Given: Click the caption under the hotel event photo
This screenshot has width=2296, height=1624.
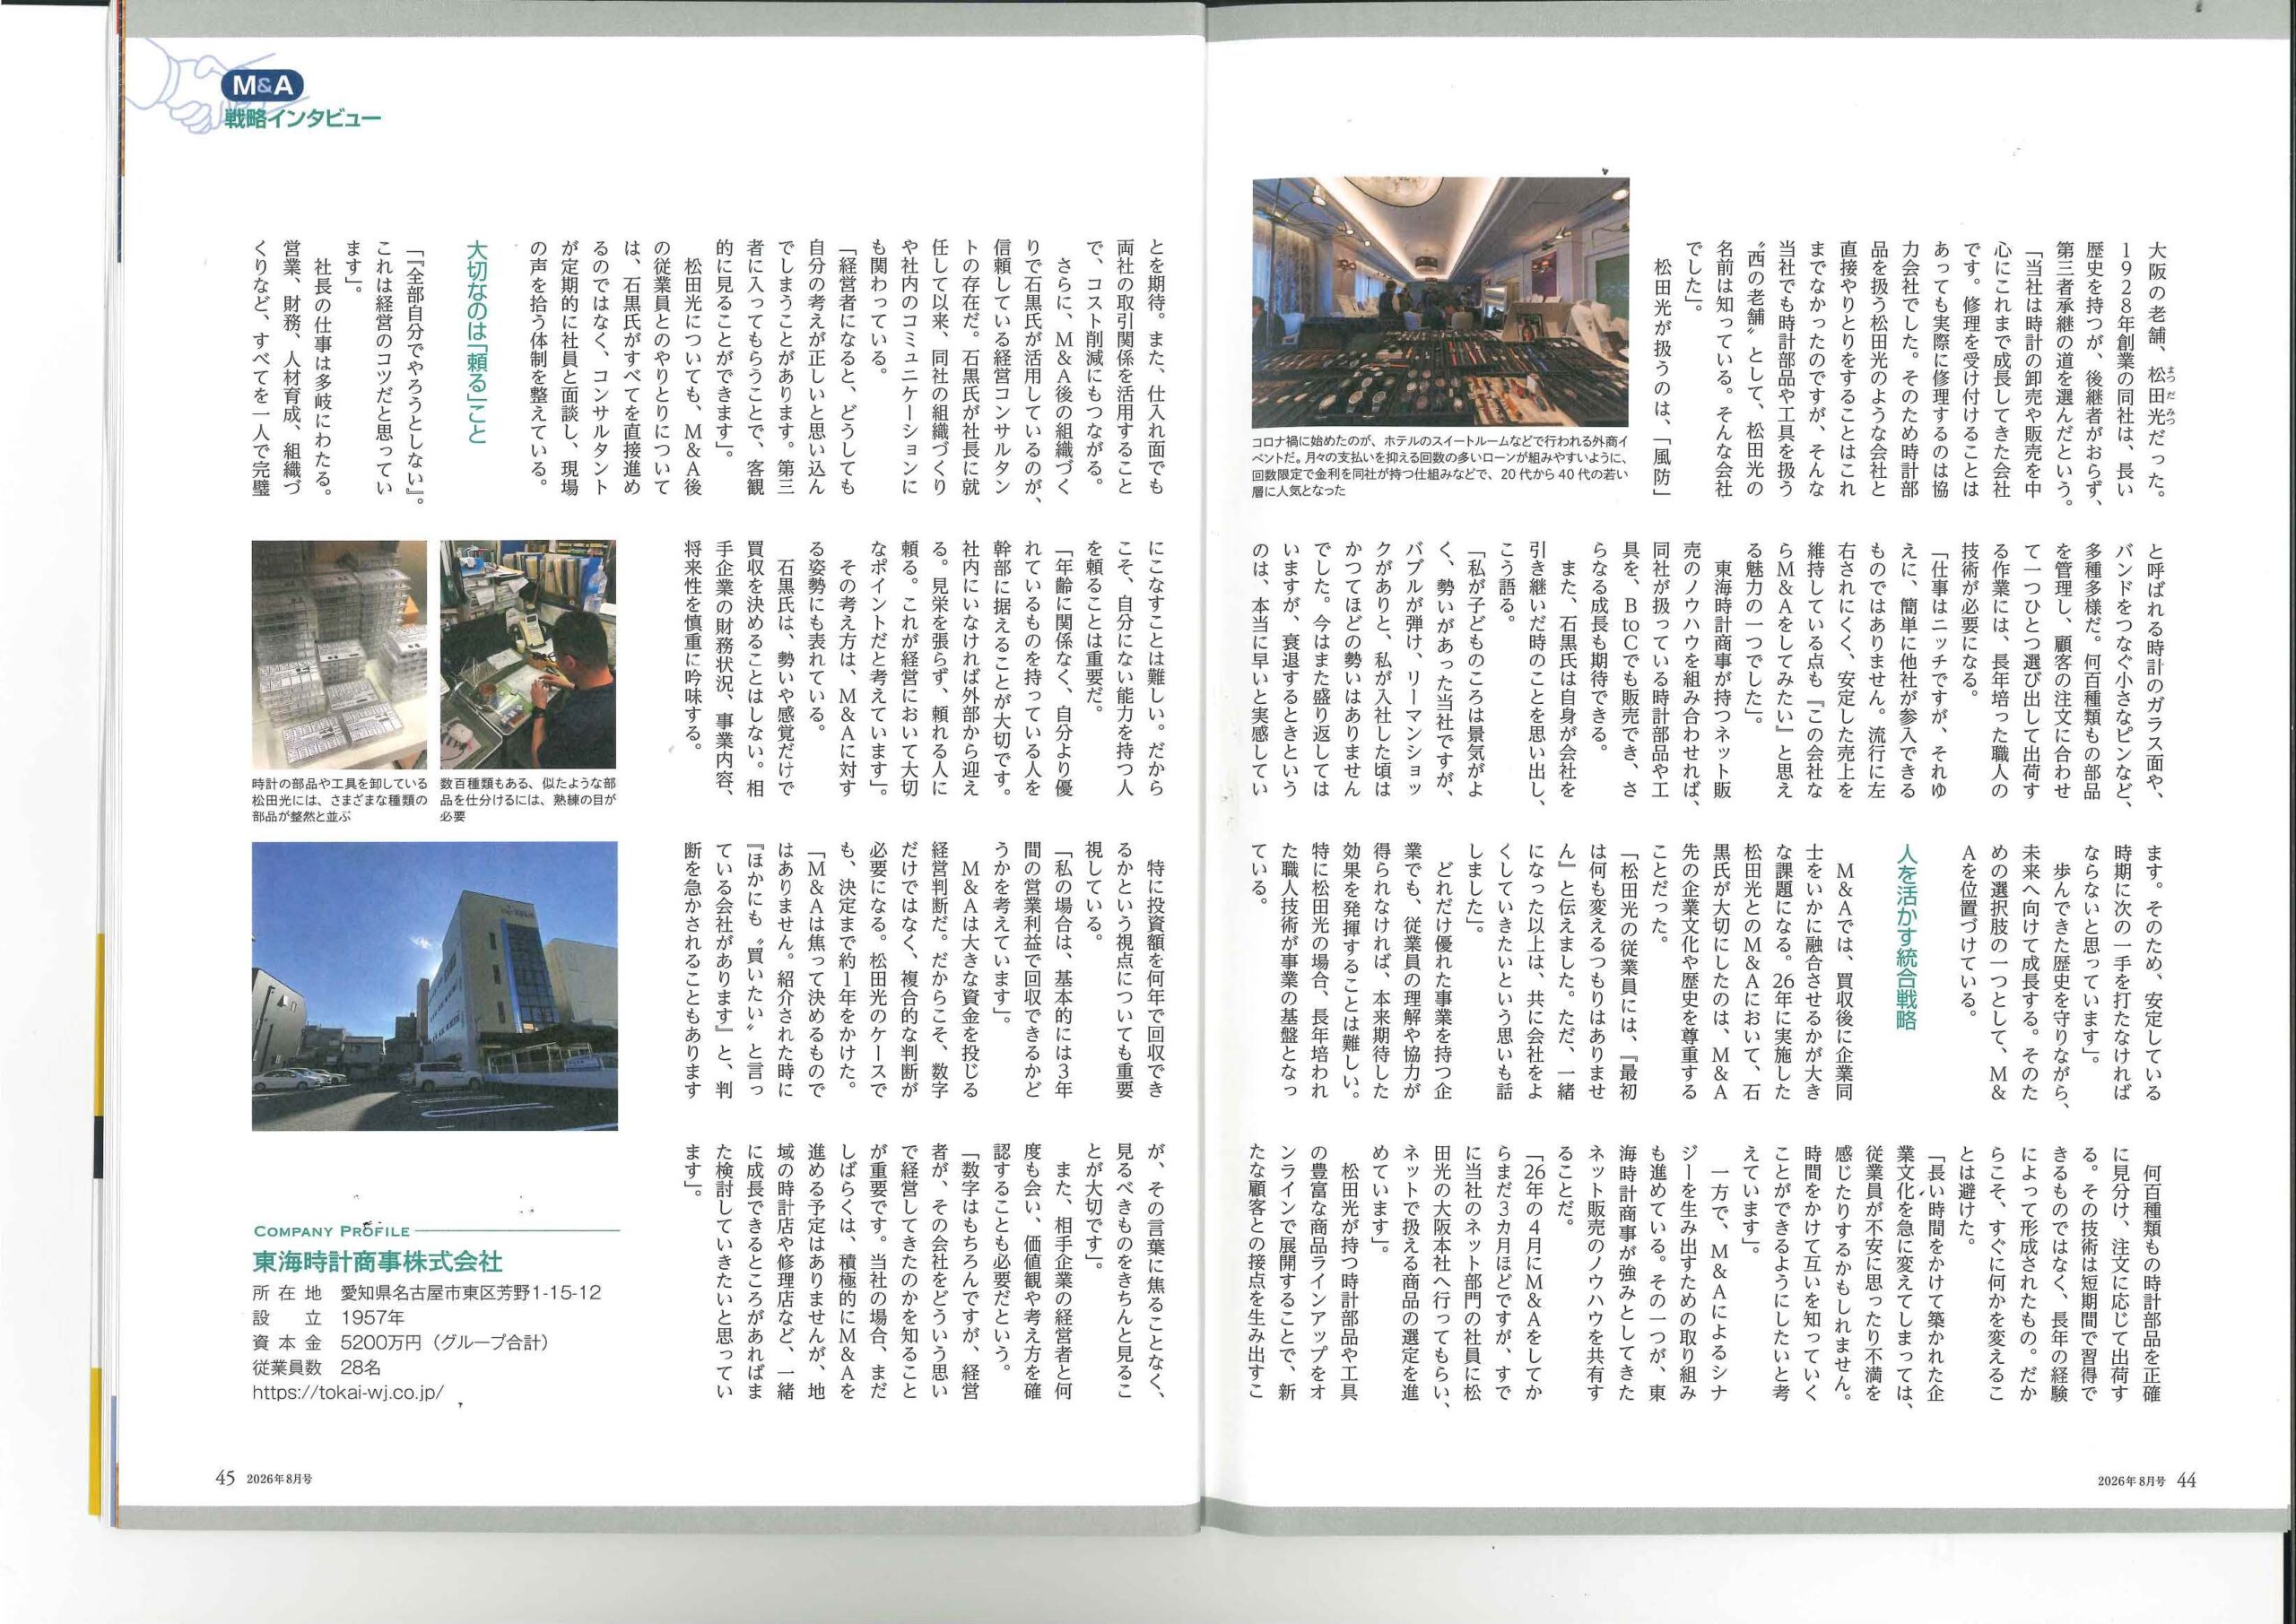Looking at the screenshot, I should (x=1441, y=466).
